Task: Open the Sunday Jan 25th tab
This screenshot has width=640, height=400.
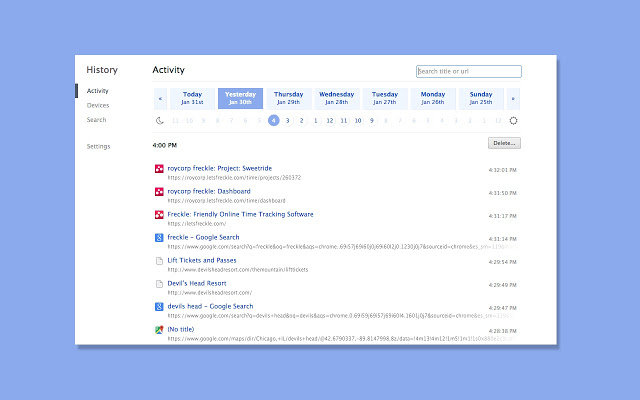Action: click(481, 98)
